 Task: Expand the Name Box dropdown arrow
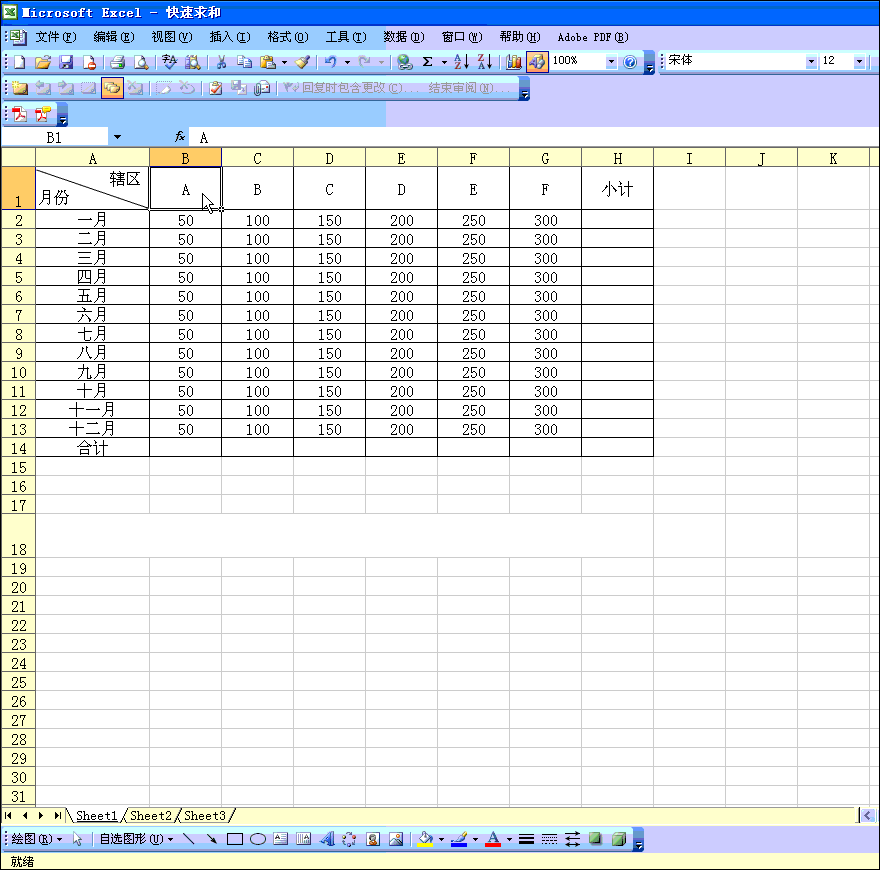pos(117,137)
